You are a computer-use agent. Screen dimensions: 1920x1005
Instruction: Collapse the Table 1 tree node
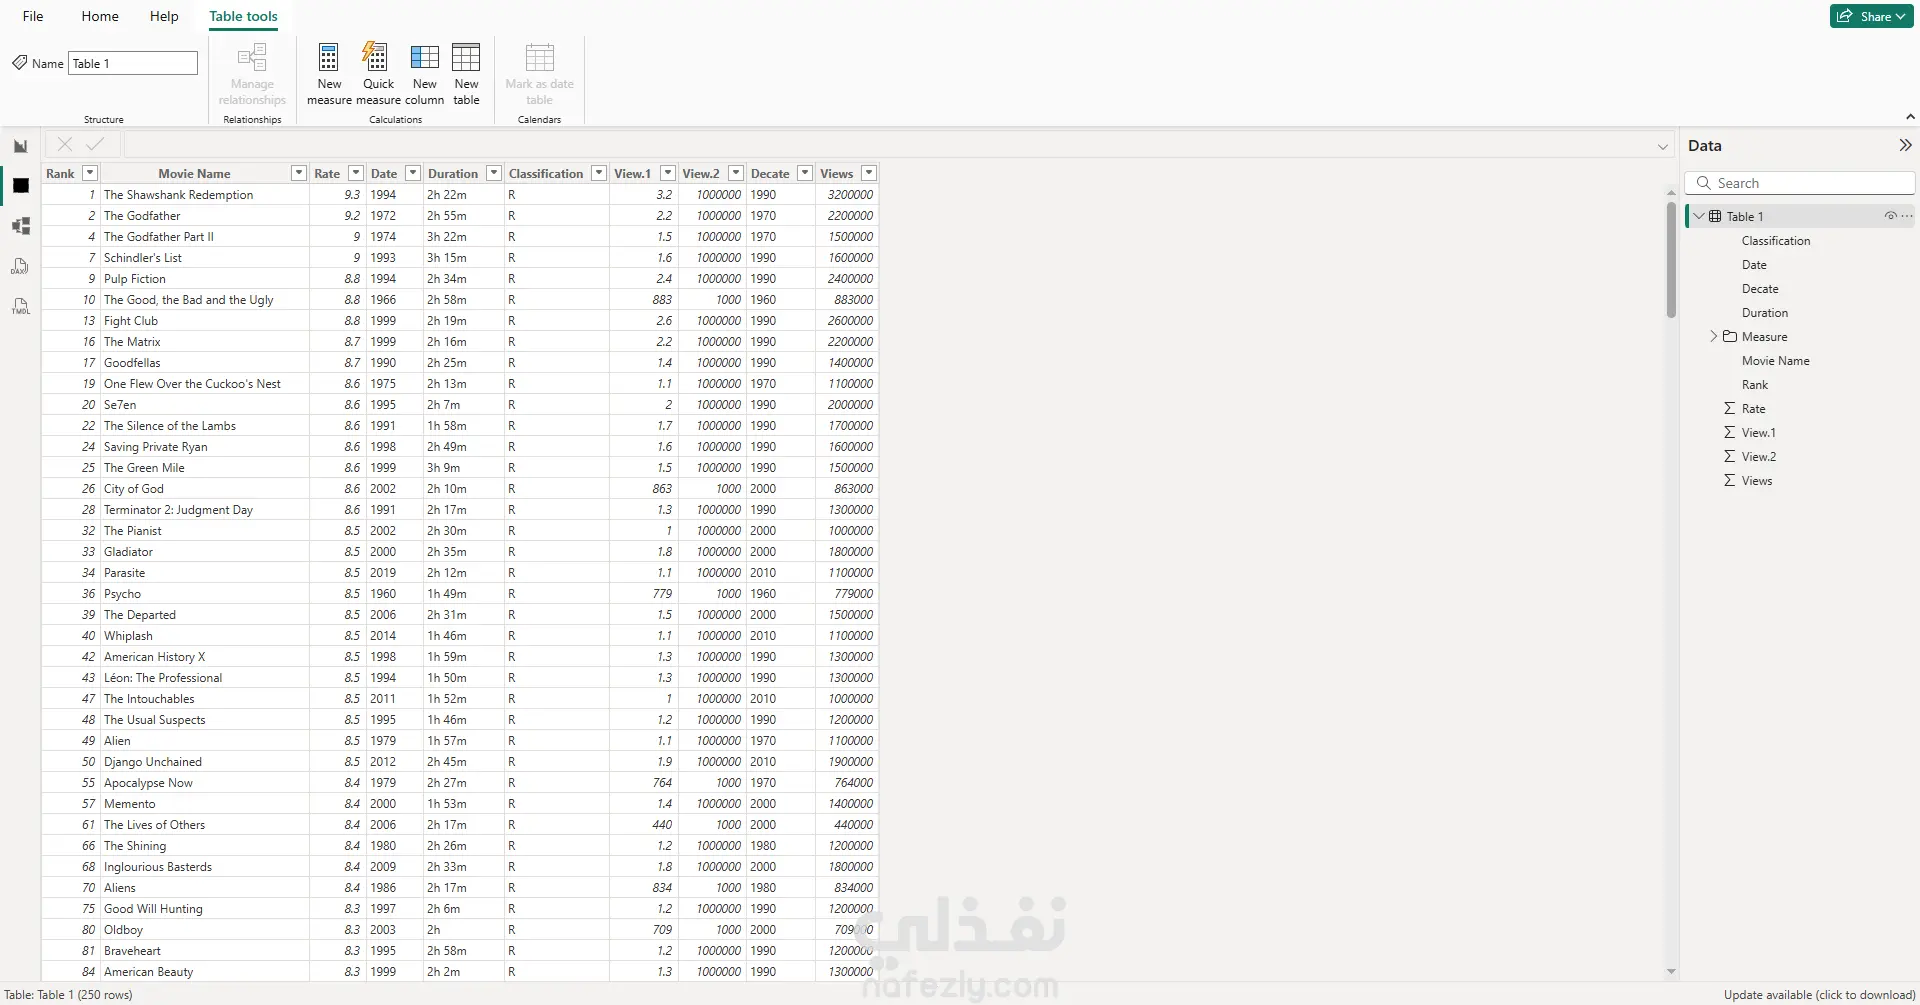tap(1699, 216)
